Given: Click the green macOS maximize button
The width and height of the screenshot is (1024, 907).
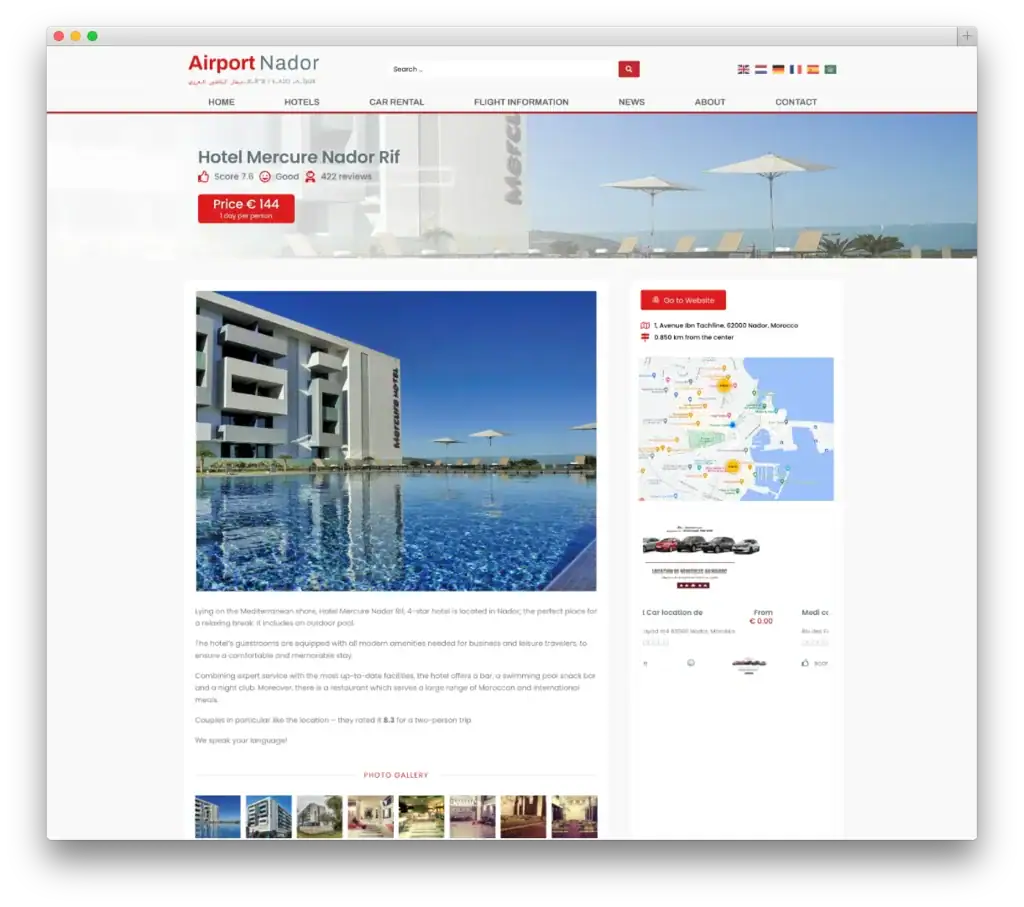Looking at the screenshot, I should point(93,36).
